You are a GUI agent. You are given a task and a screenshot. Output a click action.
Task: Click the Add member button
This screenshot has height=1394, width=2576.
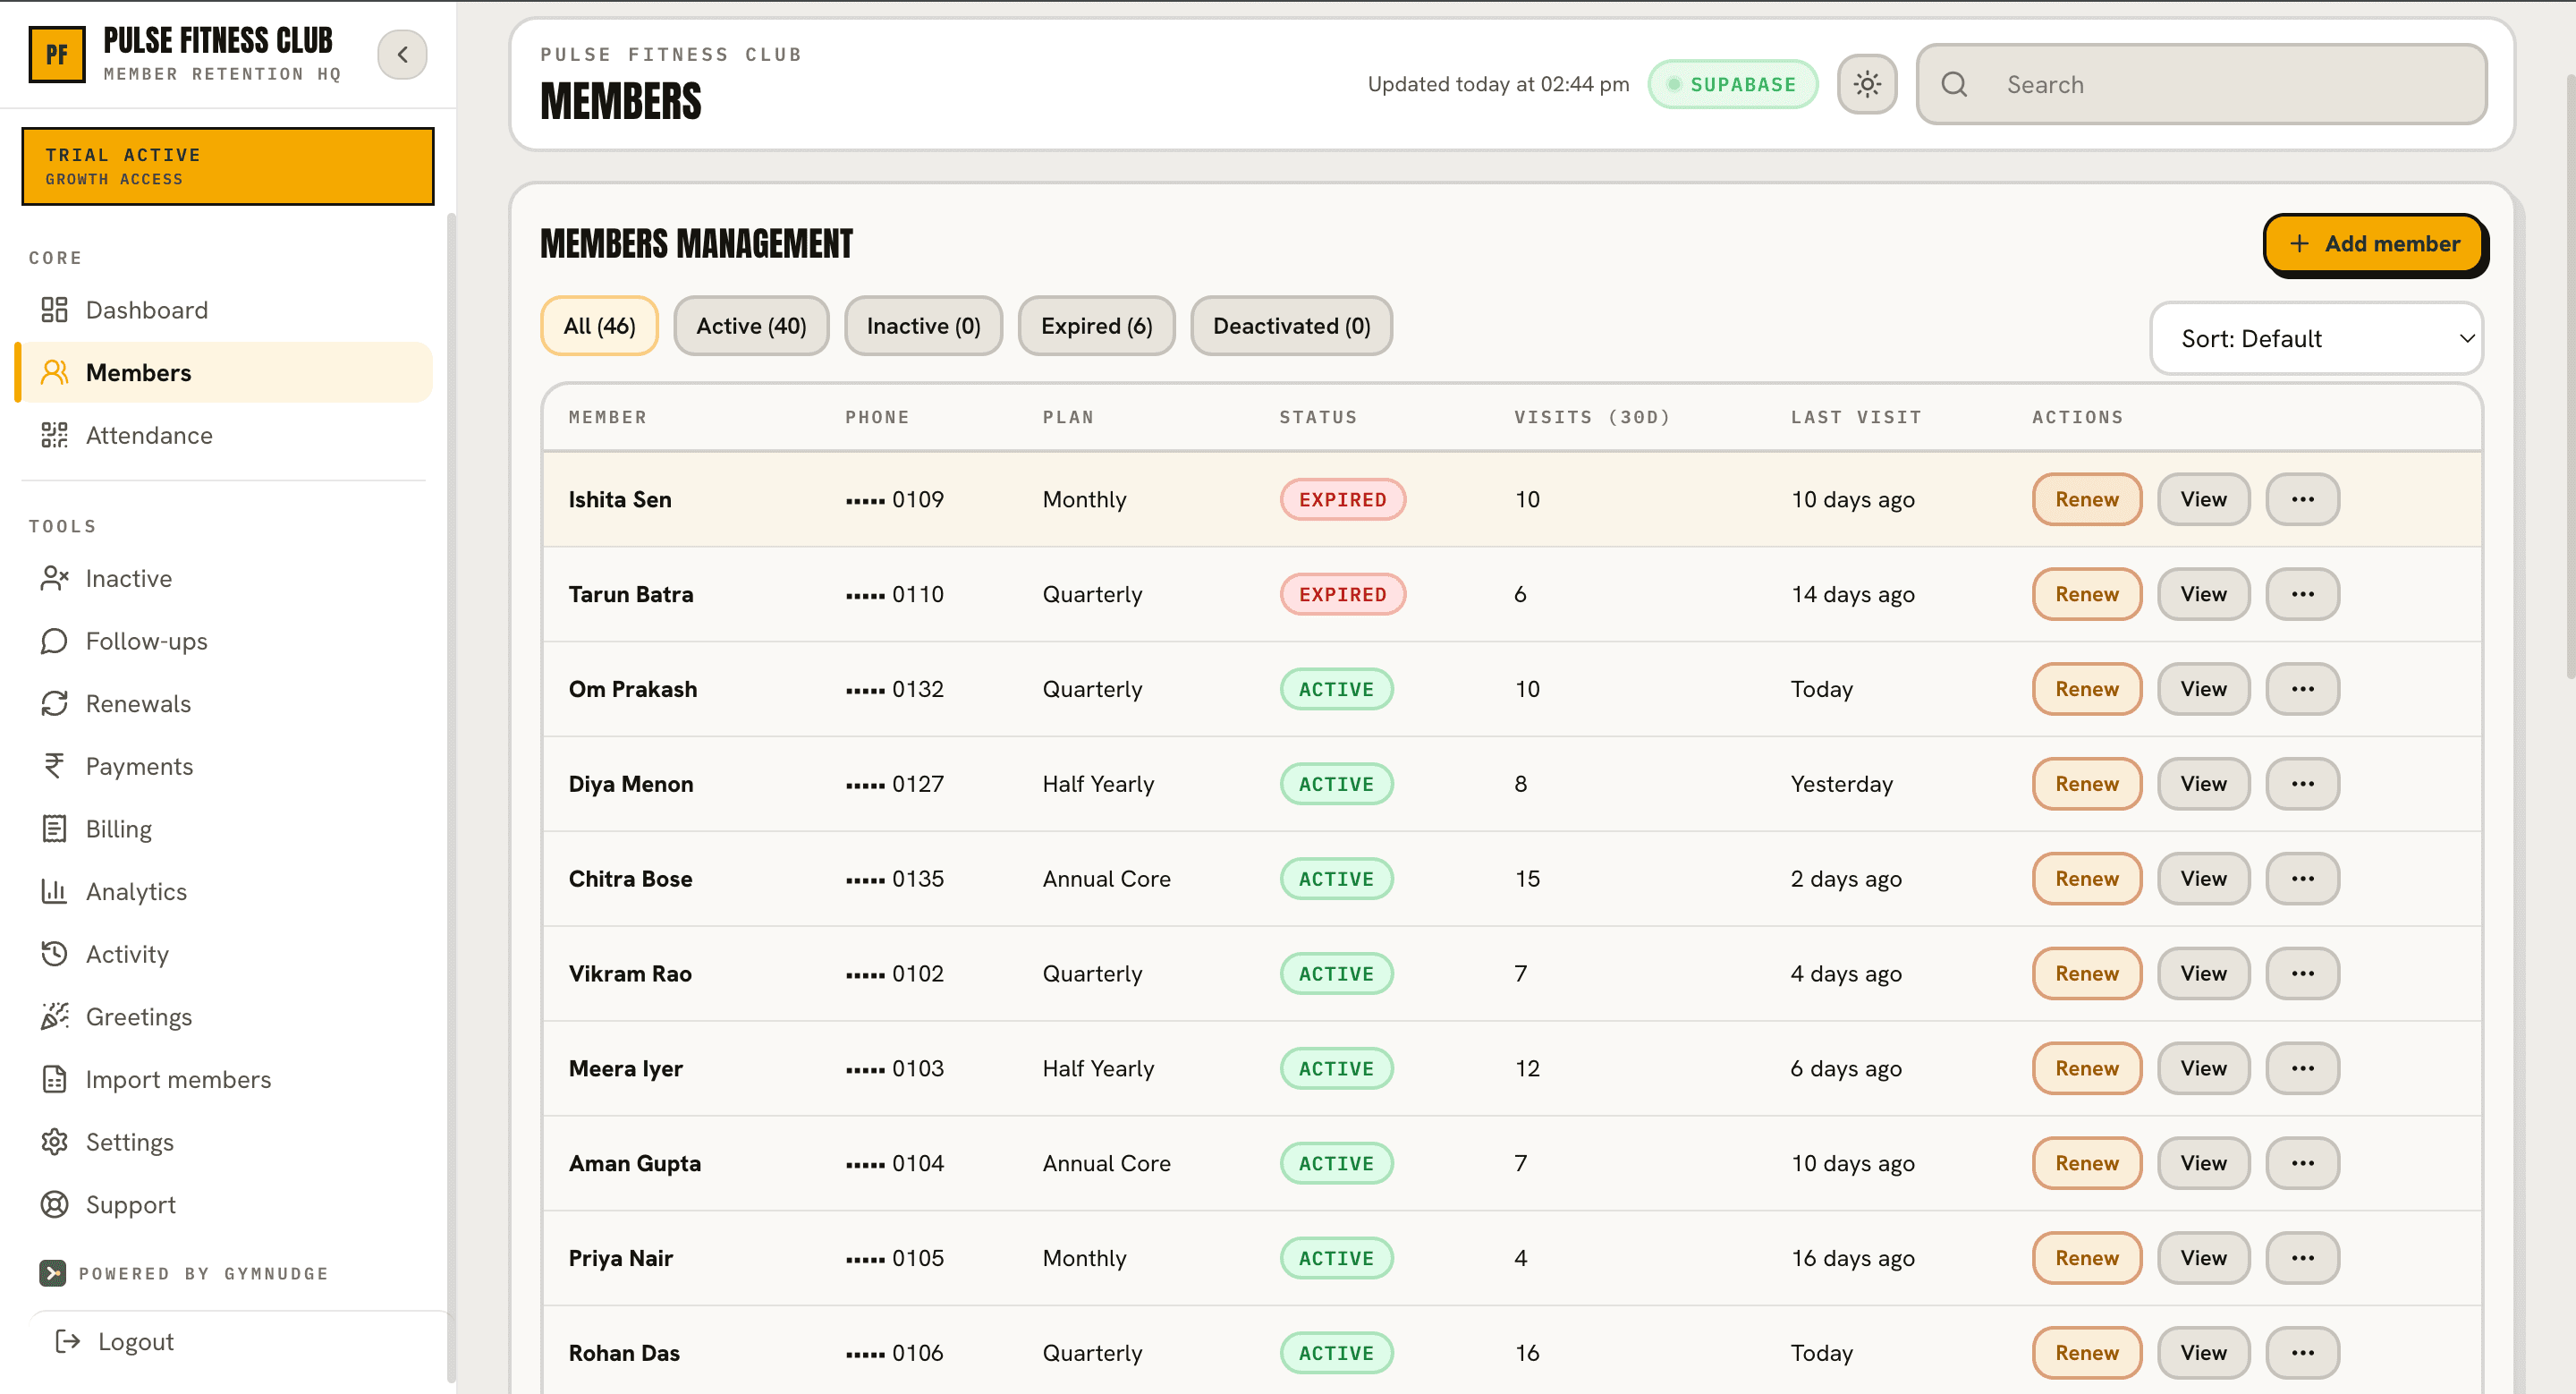coord(2374,244)
